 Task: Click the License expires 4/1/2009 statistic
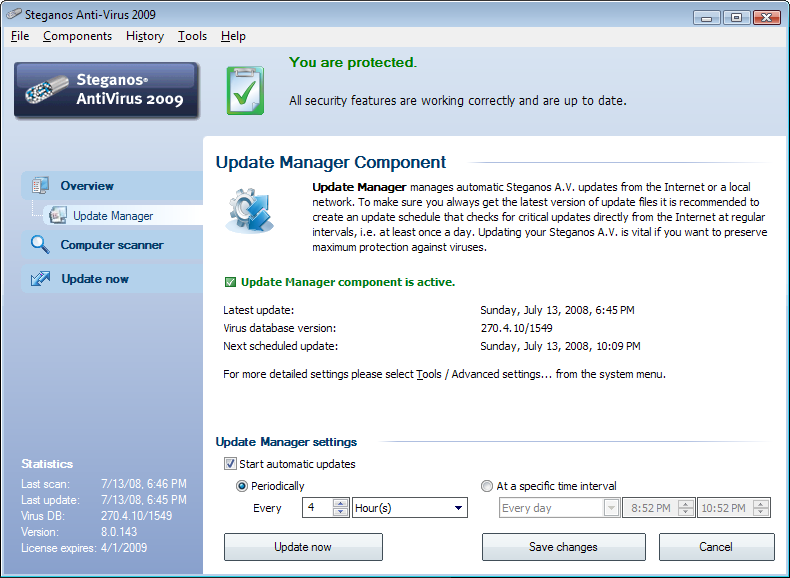pos(84,548)
